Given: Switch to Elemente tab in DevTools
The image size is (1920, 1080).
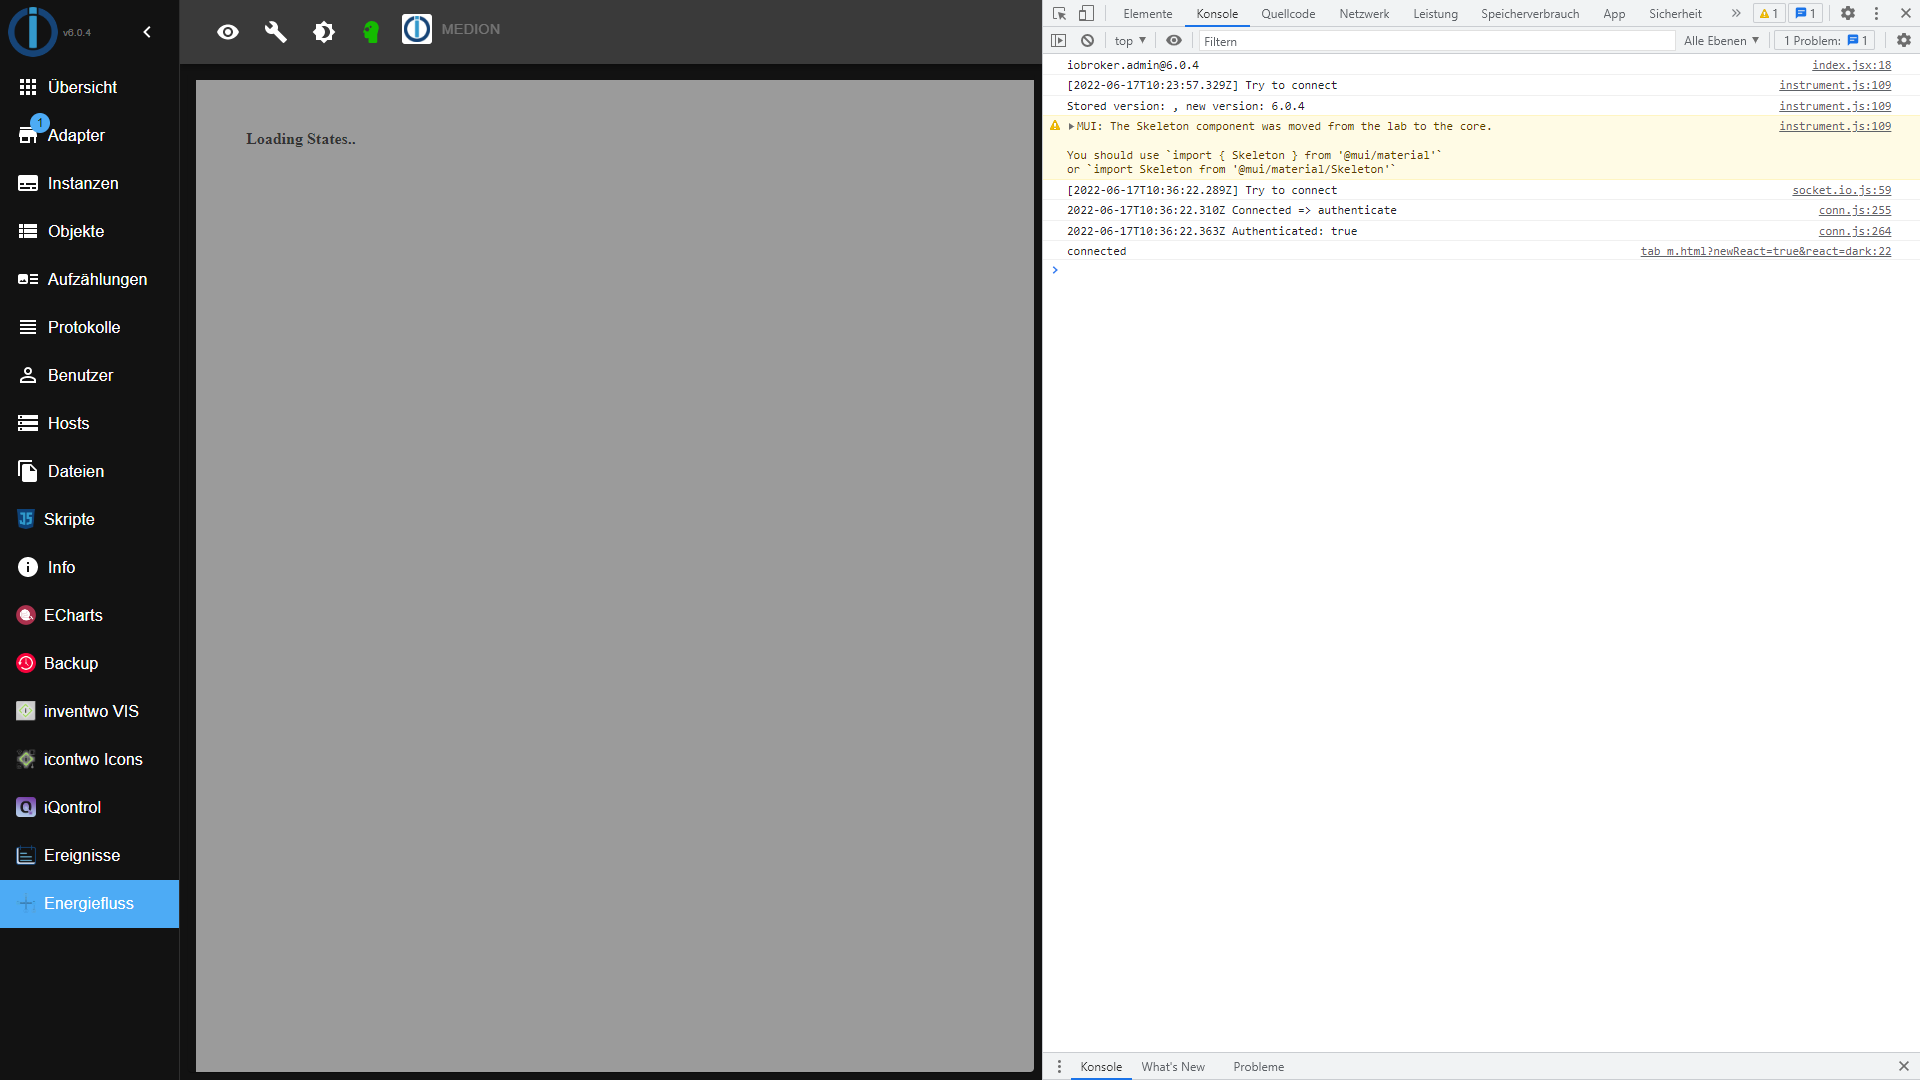Looking at the screenshot, I should [x=1147, y=14].
